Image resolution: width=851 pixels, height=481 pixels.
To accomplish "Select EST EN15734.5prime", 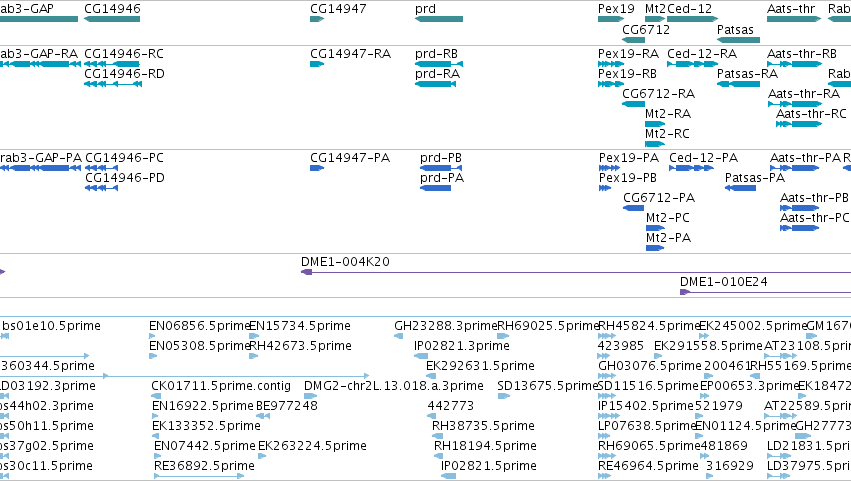I will coord(253,337).
